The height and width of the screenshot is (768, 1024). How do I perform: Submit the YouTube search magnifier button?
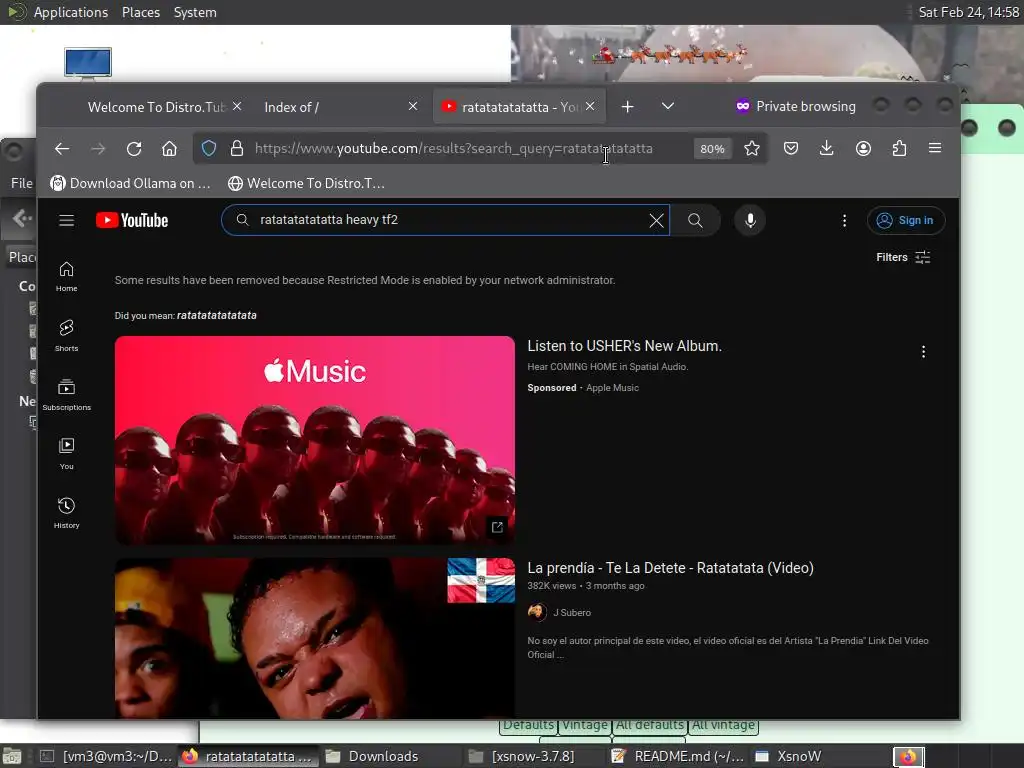click(696, 221)
